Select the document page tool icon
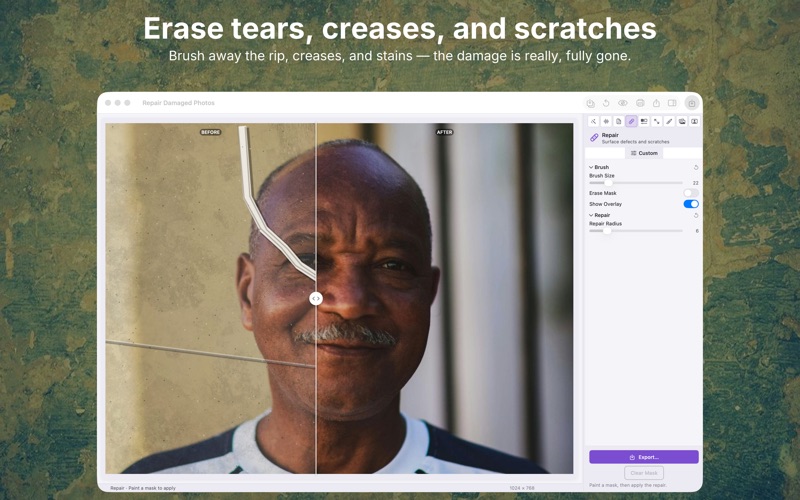The image size is (800, 500). click(618, 121)
